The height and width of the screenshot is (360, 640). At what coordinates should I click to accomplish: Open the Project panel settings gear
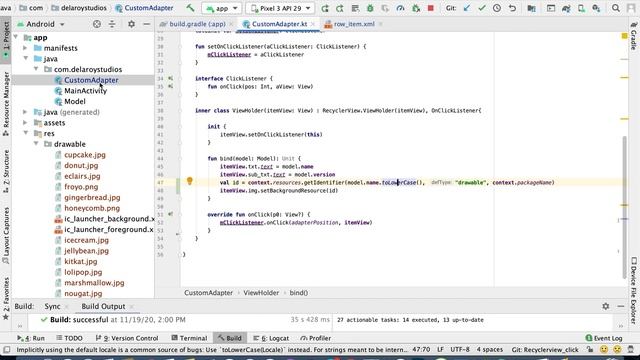tap(131, 24)
